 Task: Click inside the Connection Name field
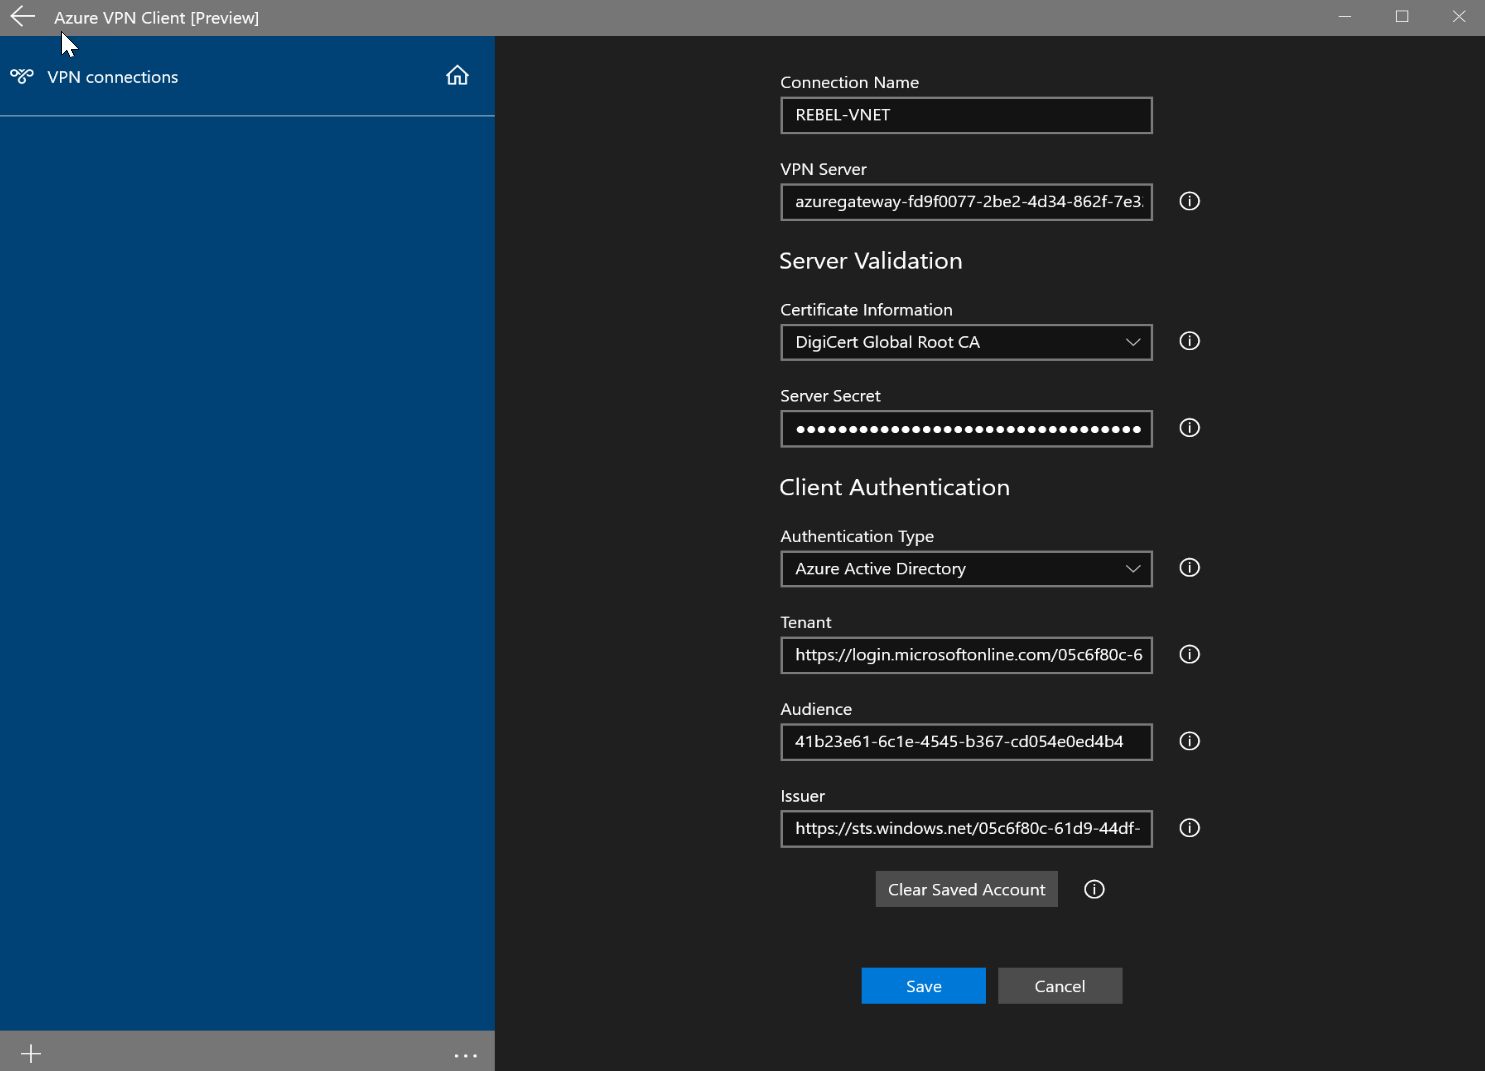tap(965, 114)
